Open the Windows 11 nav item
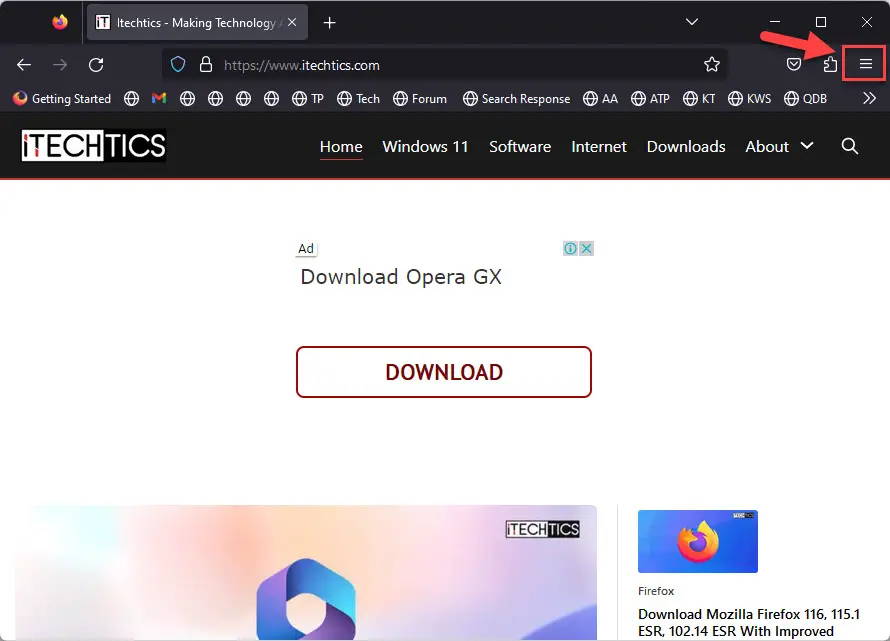890x641 pixels. coord(425,146)
